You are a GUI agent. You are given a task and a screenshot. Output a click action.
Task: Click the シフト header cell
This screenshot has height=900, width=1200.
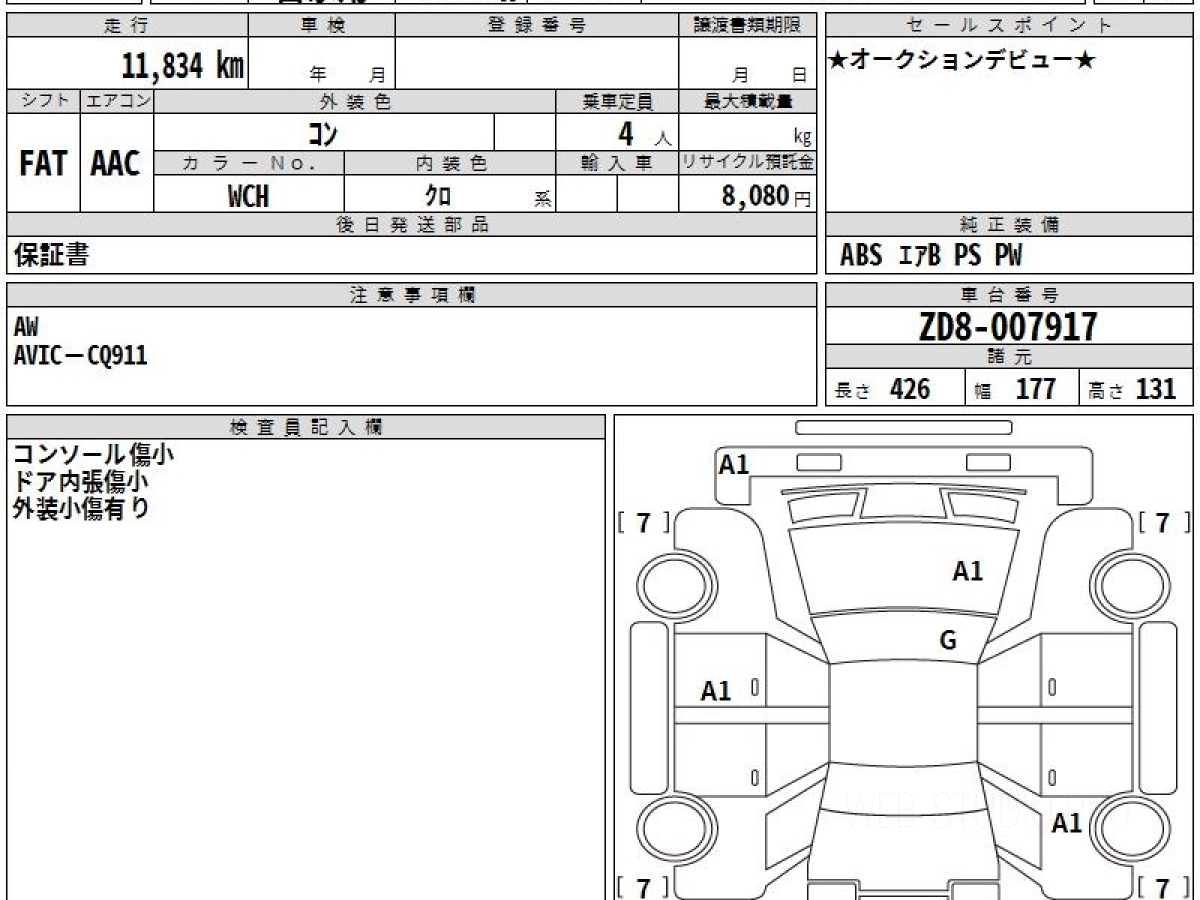pos(44,101)
